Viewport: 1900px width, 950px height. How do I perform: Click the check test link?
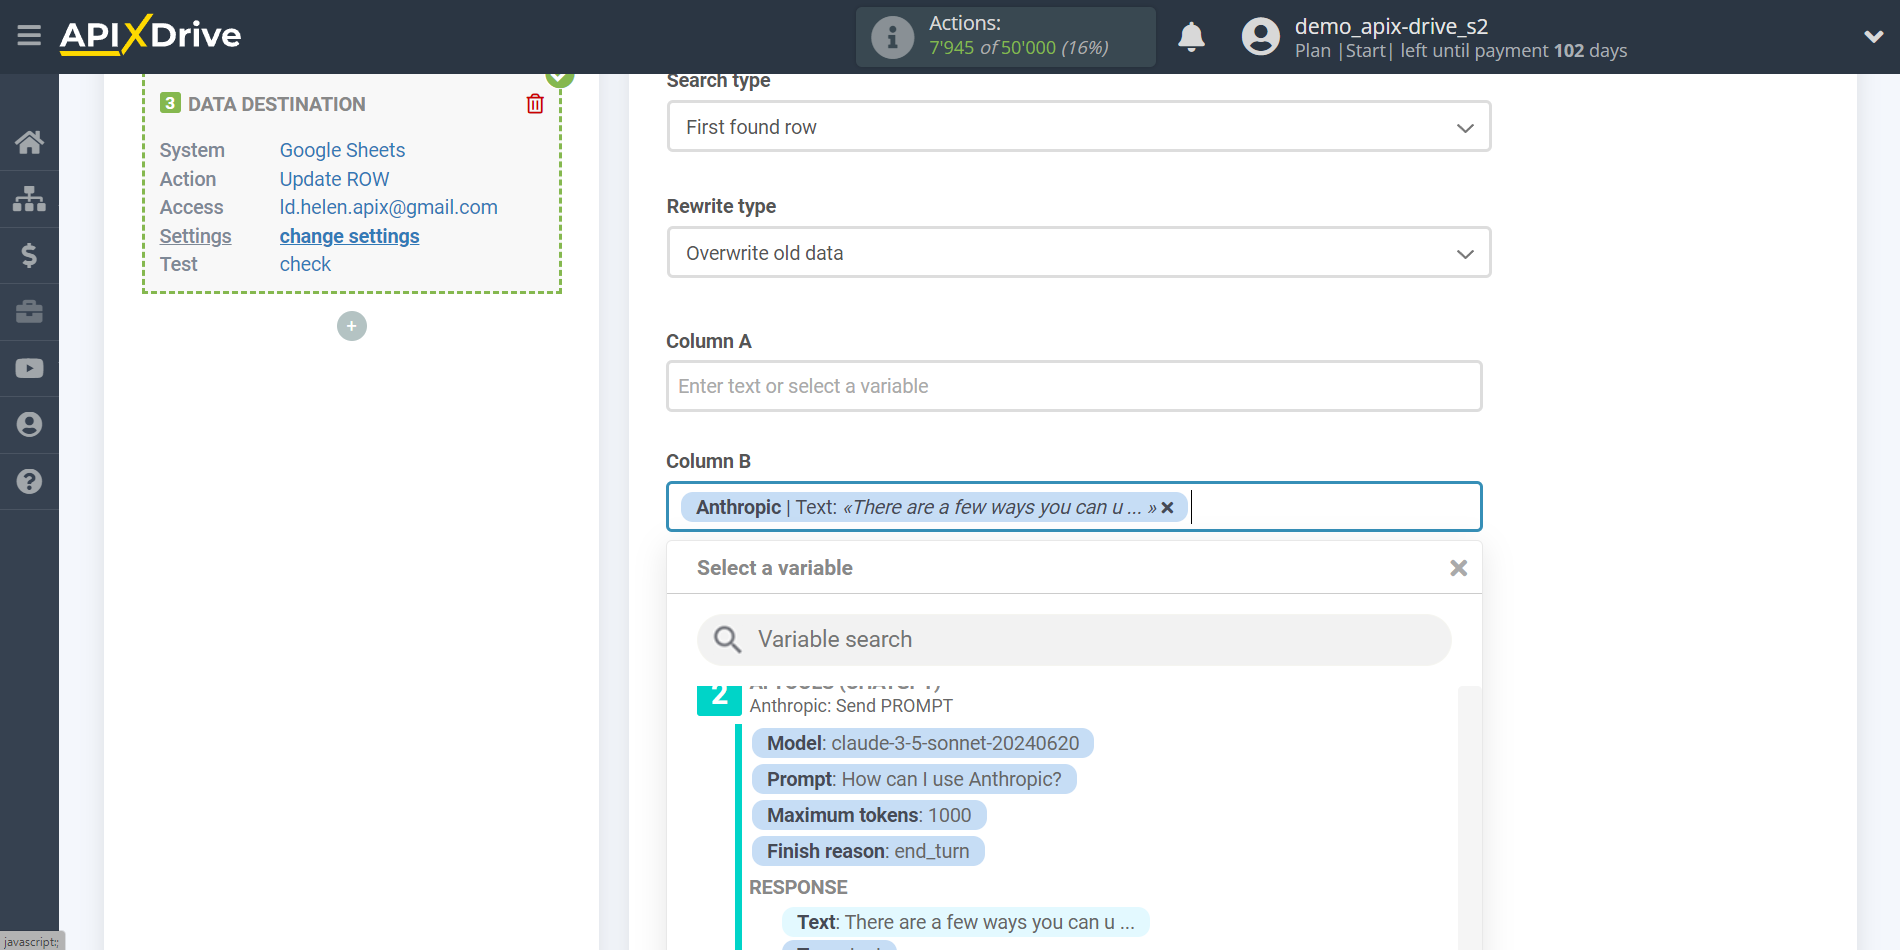click(305, 264)
